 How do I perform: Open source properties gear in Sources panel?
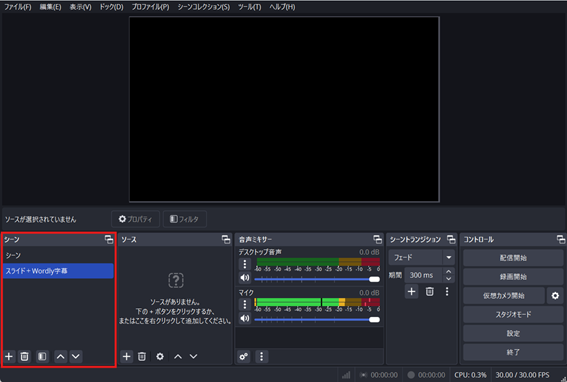160,357
